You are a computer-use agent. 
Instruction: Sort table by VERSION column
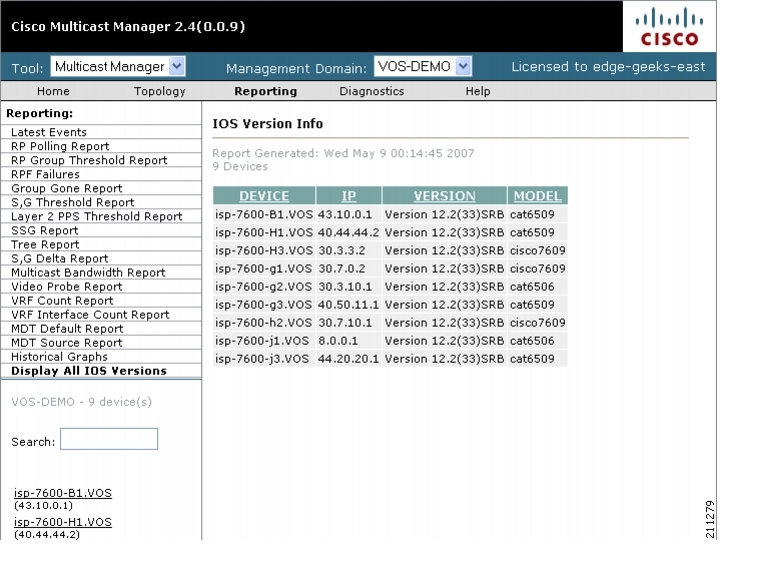(444, 196)
